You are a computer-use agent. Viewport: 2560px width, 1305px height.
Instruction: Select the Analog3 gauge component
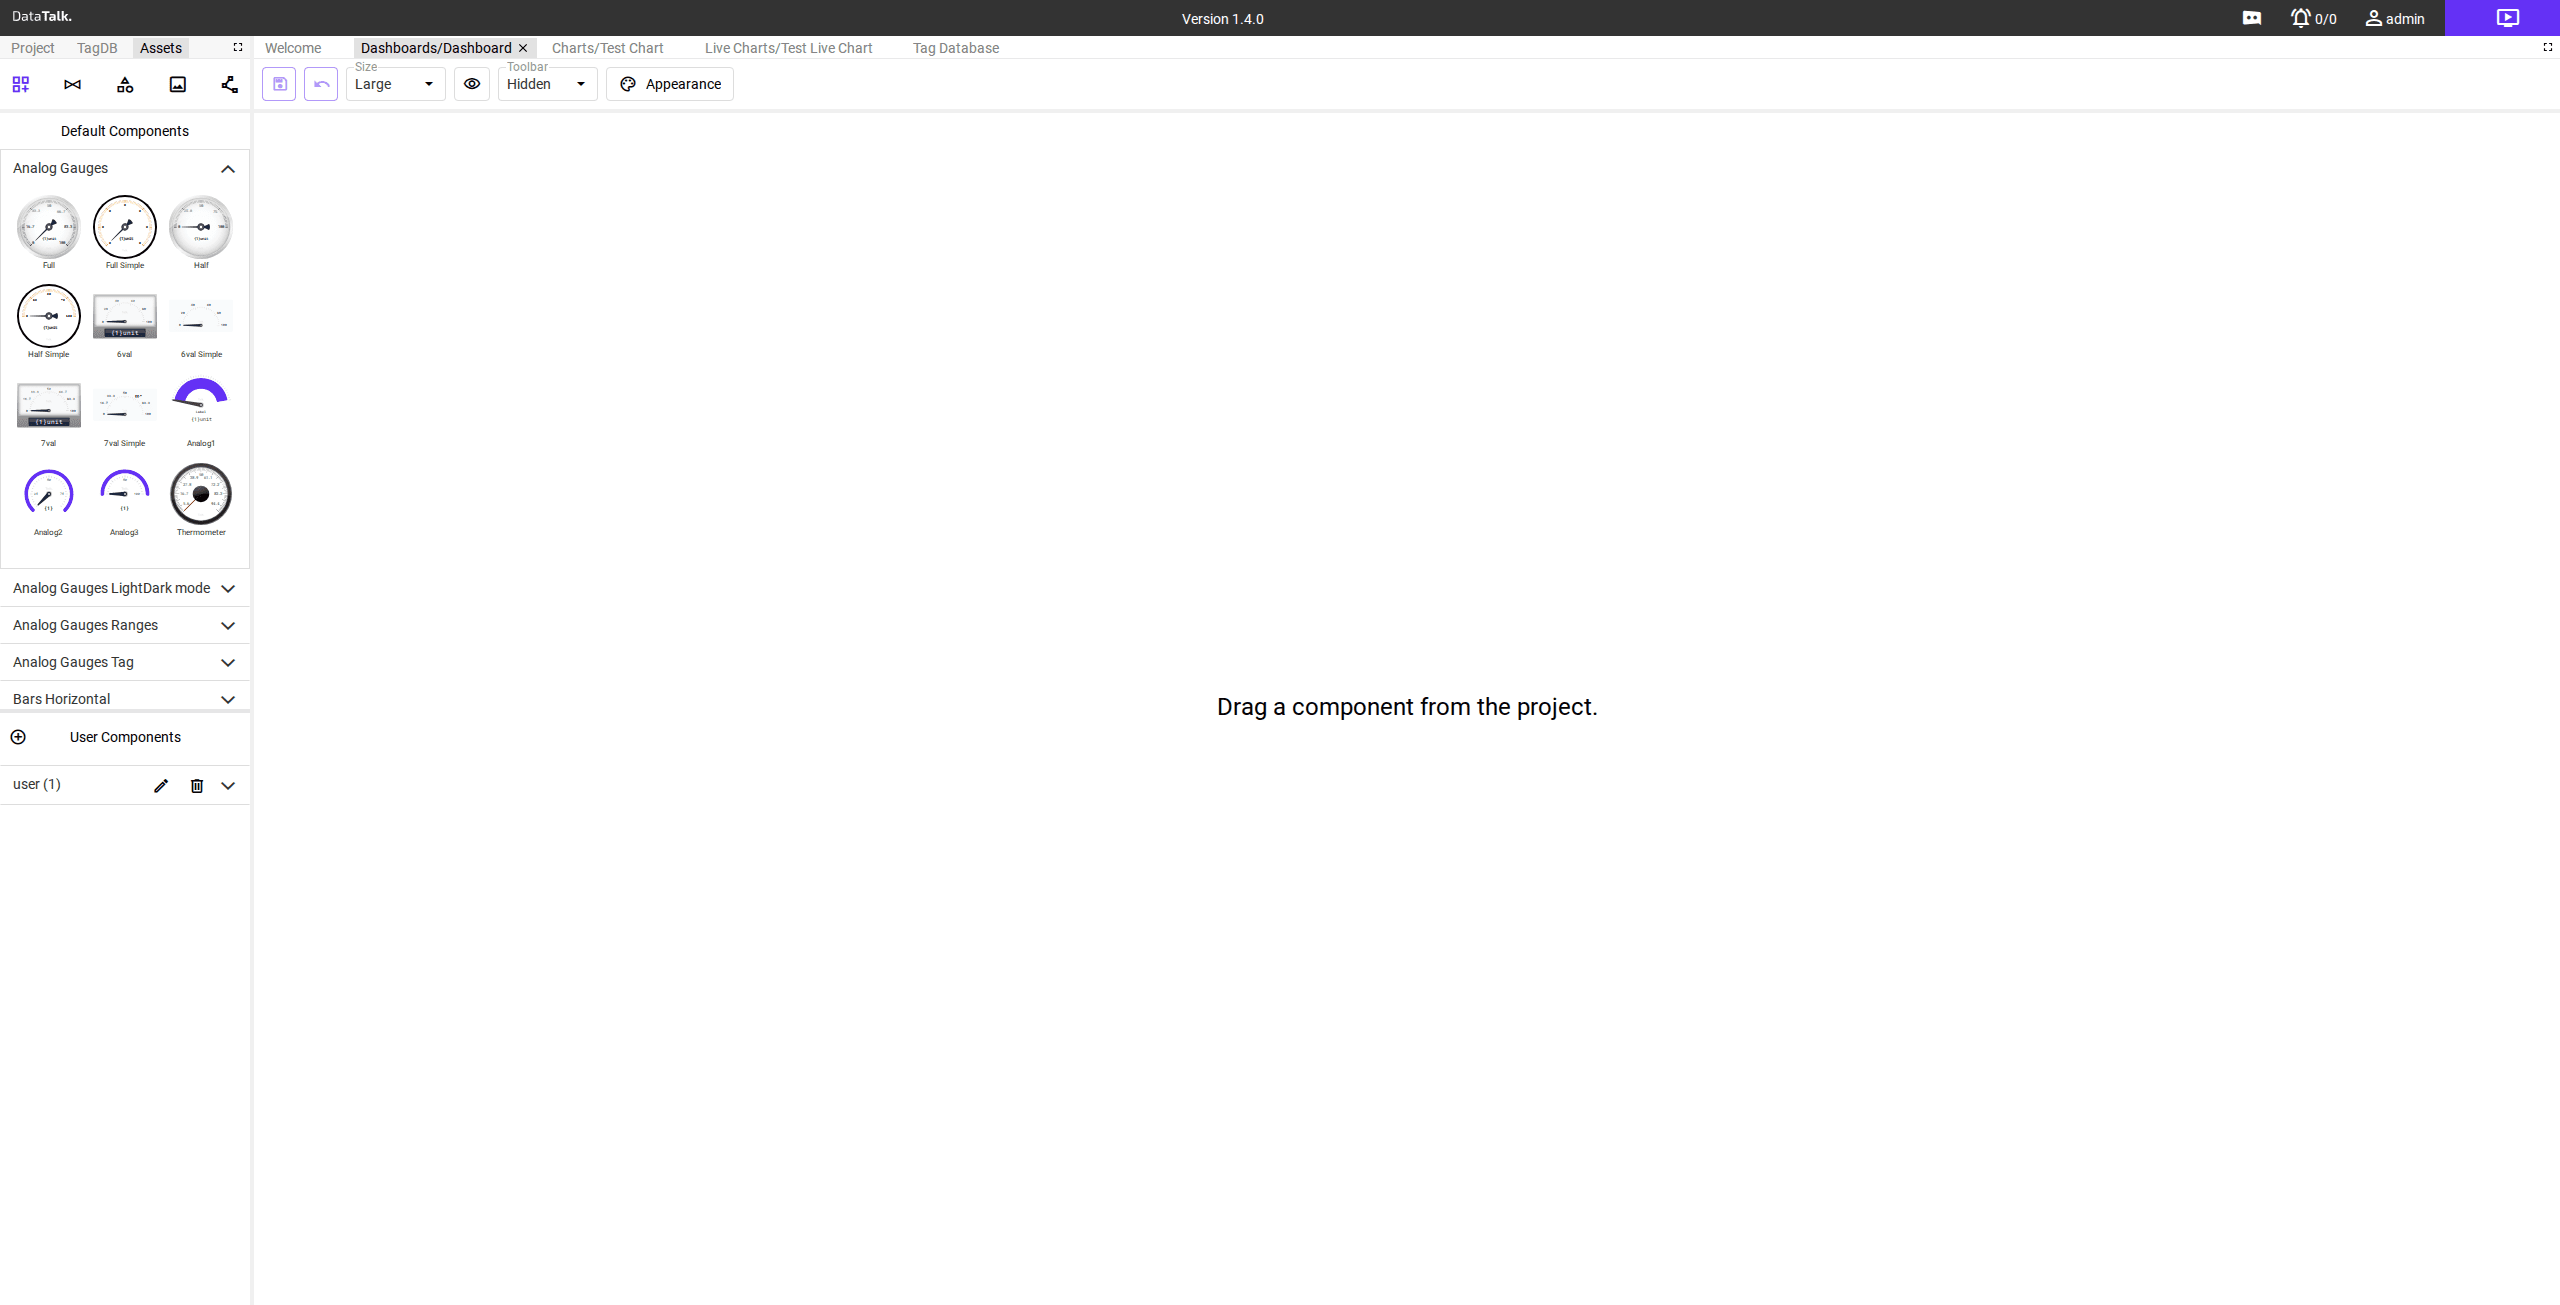(125, 499)
